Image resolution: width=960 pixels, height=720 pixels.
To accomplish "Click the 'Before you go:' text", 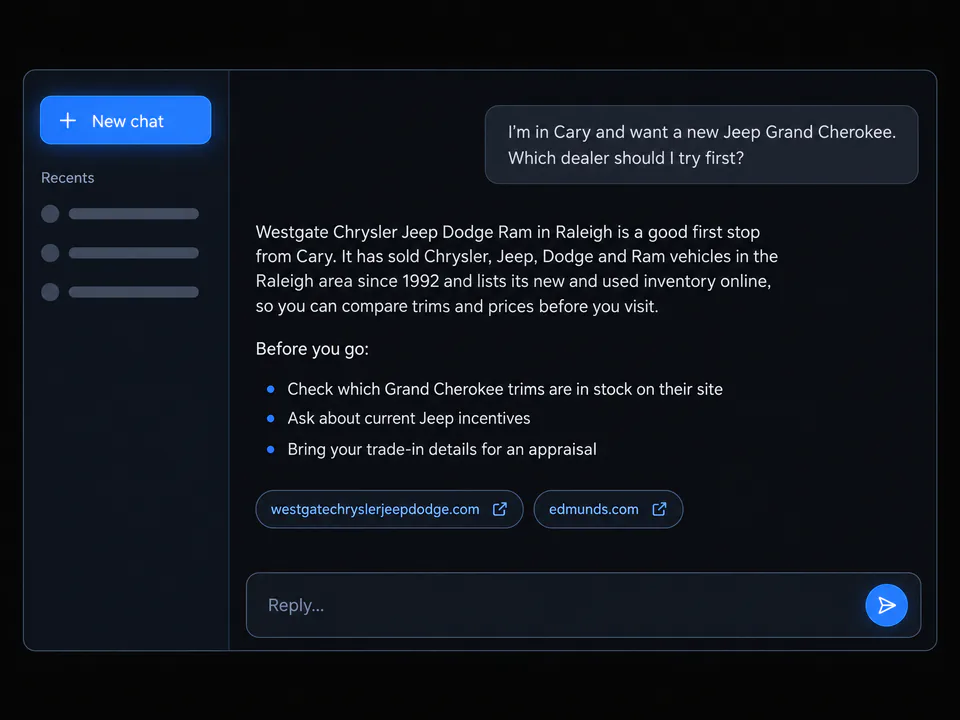I will click(312, 349).
